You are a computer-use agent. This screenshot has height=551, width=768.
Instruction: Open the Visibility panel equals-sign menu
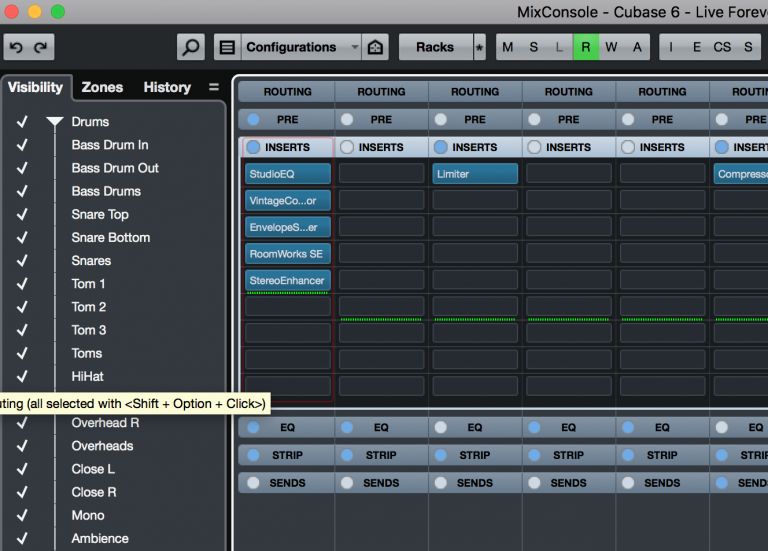(x=213, y=87)
